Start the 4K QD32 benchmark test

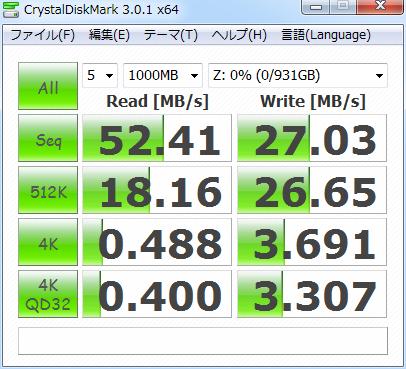point(48,294)
